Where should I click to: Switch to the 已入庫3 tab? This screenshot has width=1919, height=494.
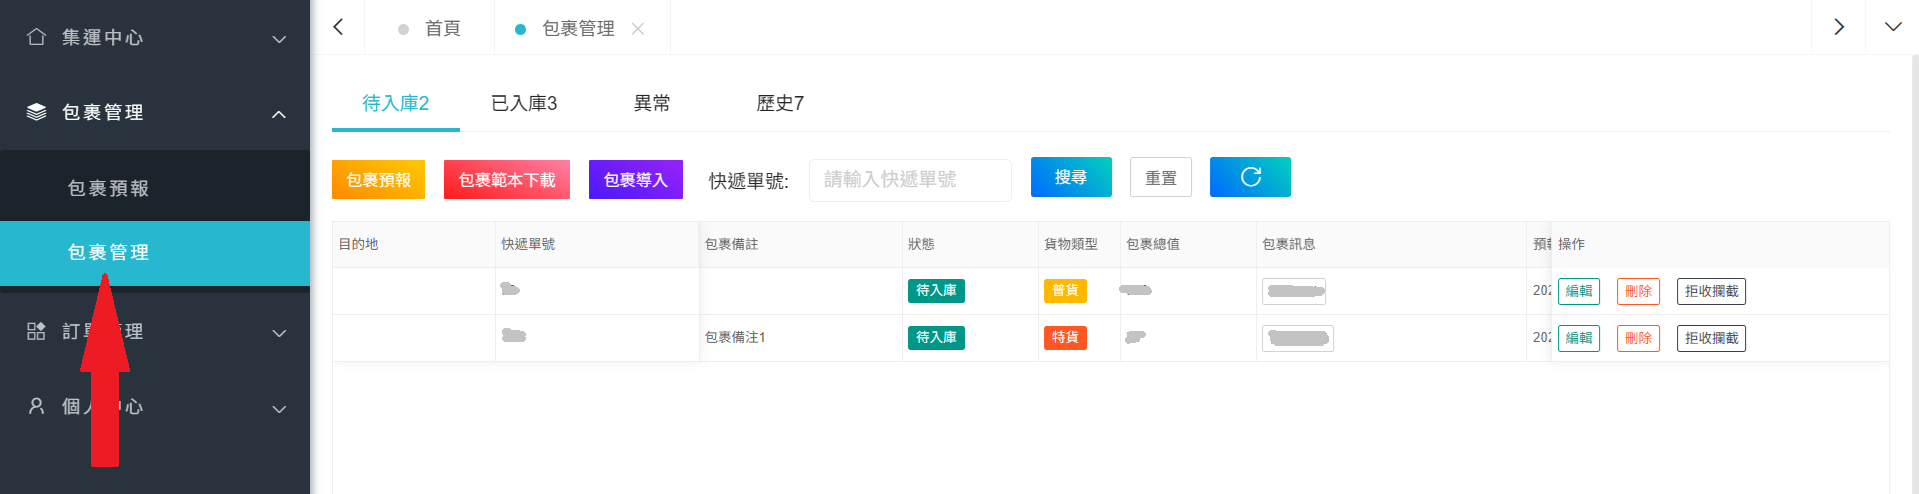524,103
